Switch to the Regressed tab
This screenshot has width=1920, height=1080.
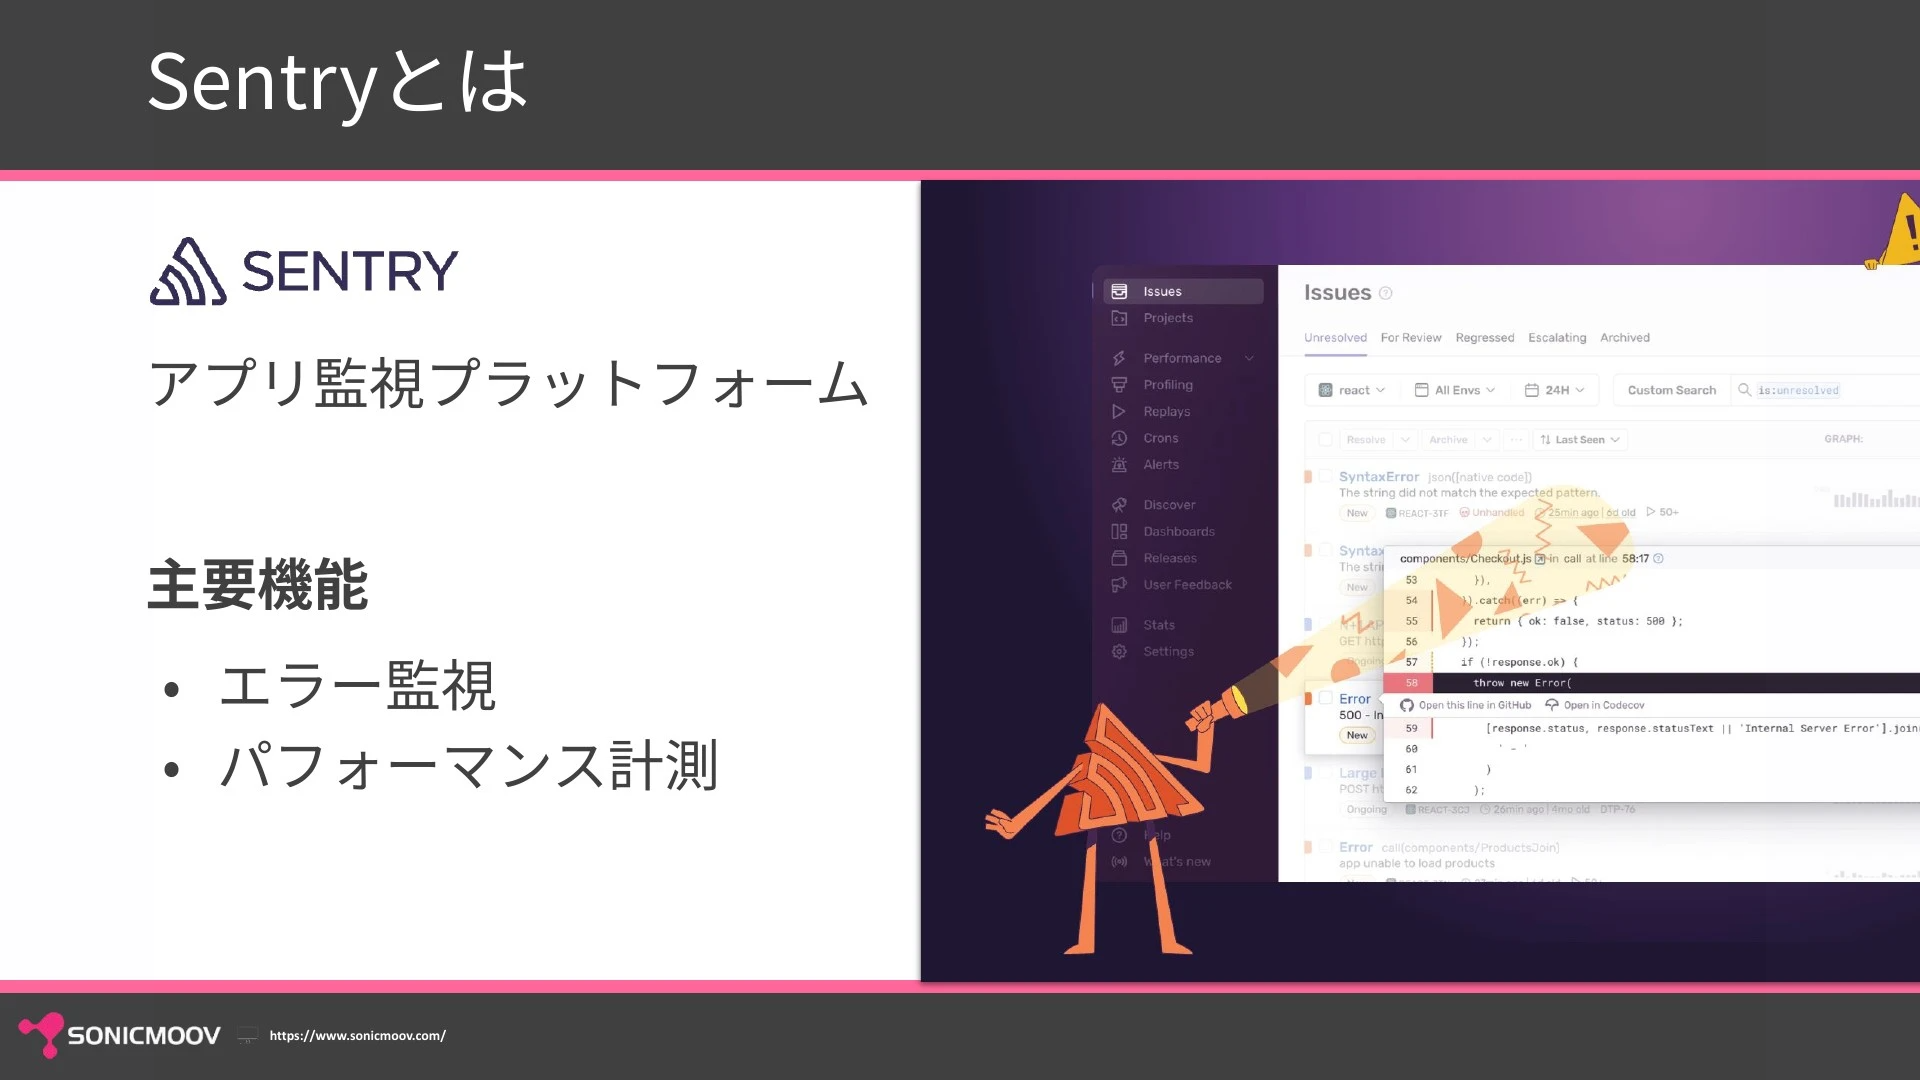click(x=1485, y=338)
